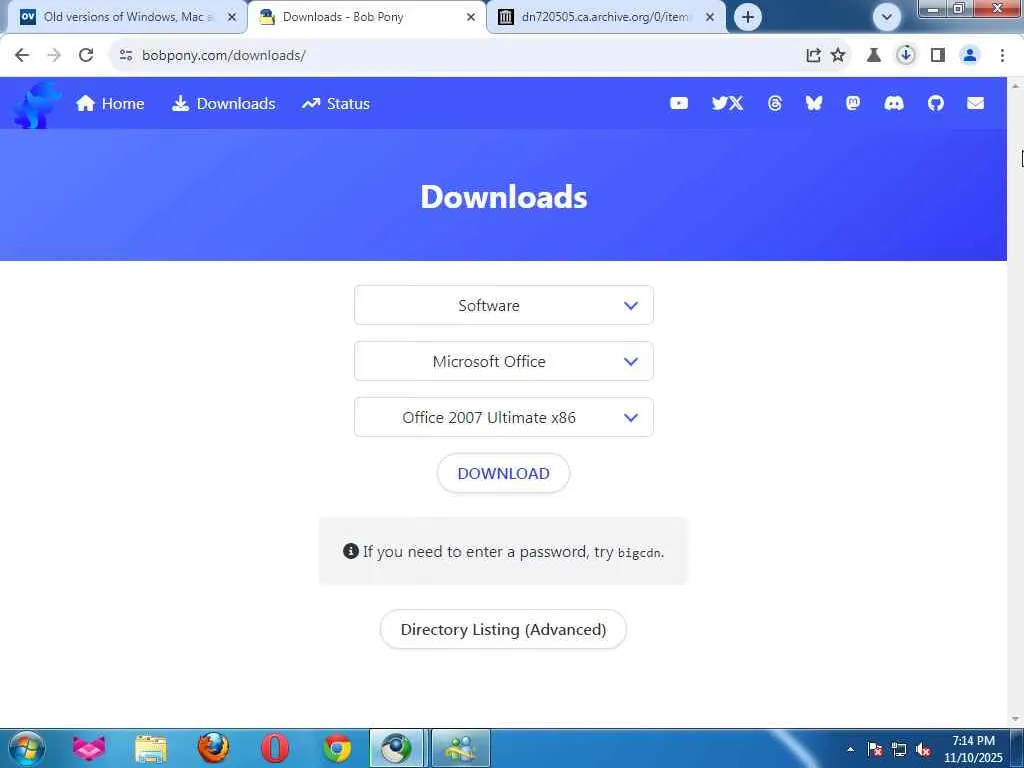Screen dimensions: 1024x768
Task: Click the network tray icon
Action: tap(899, 749)
